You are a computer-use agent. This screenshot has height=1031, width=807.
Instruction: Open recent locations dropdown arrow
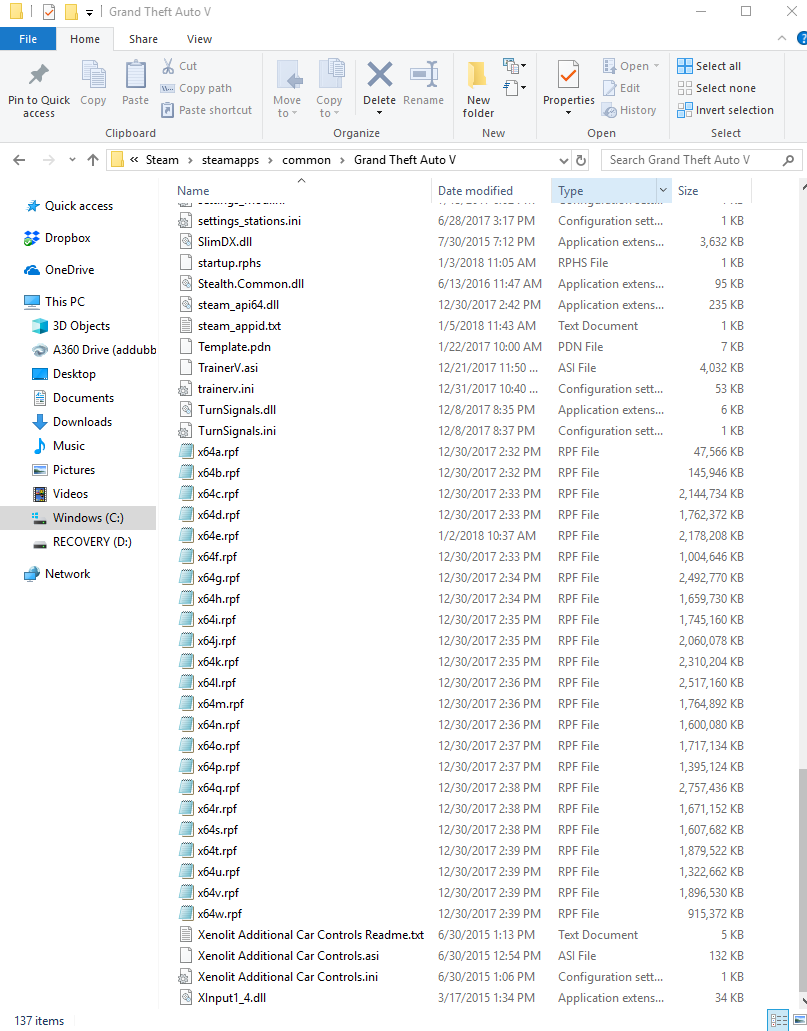click(x=72, y=160)
